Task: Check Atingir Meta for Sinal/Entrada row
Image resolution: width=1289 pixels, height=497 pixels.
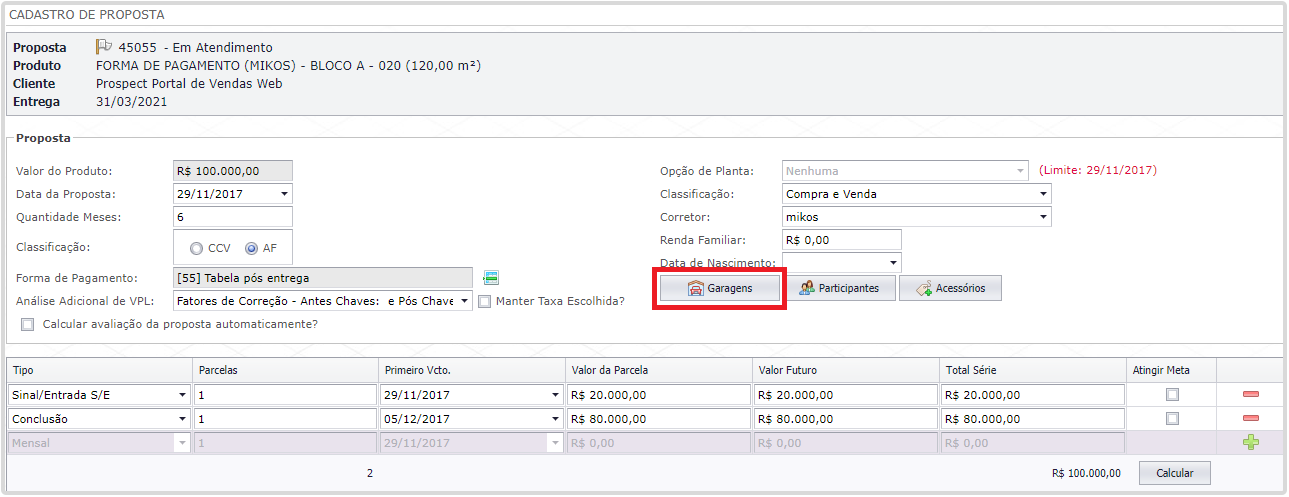Action: [x=1172, y=395]
